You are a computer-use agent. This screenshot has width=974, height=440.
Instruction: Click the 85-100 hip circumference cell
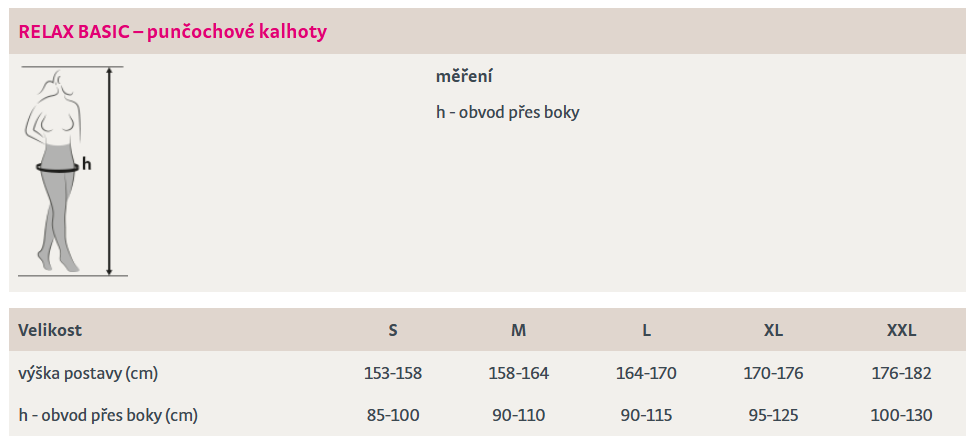(393, 415)
